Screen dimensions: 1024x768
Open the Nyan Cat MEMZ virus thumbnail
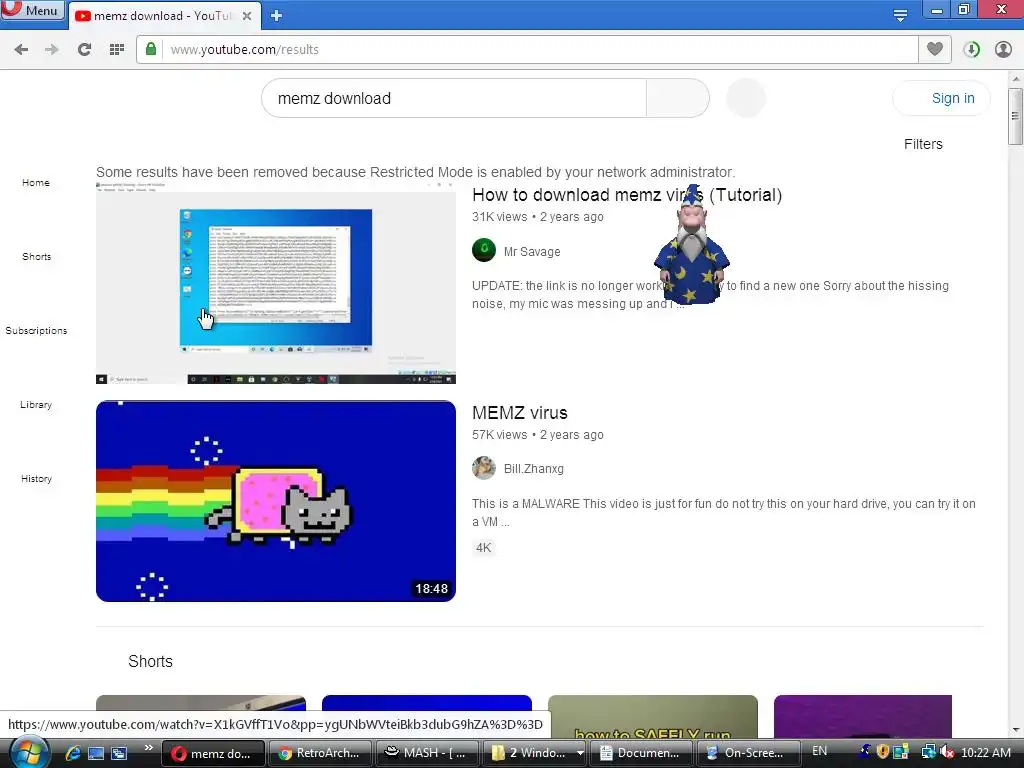tap(276, 501)
